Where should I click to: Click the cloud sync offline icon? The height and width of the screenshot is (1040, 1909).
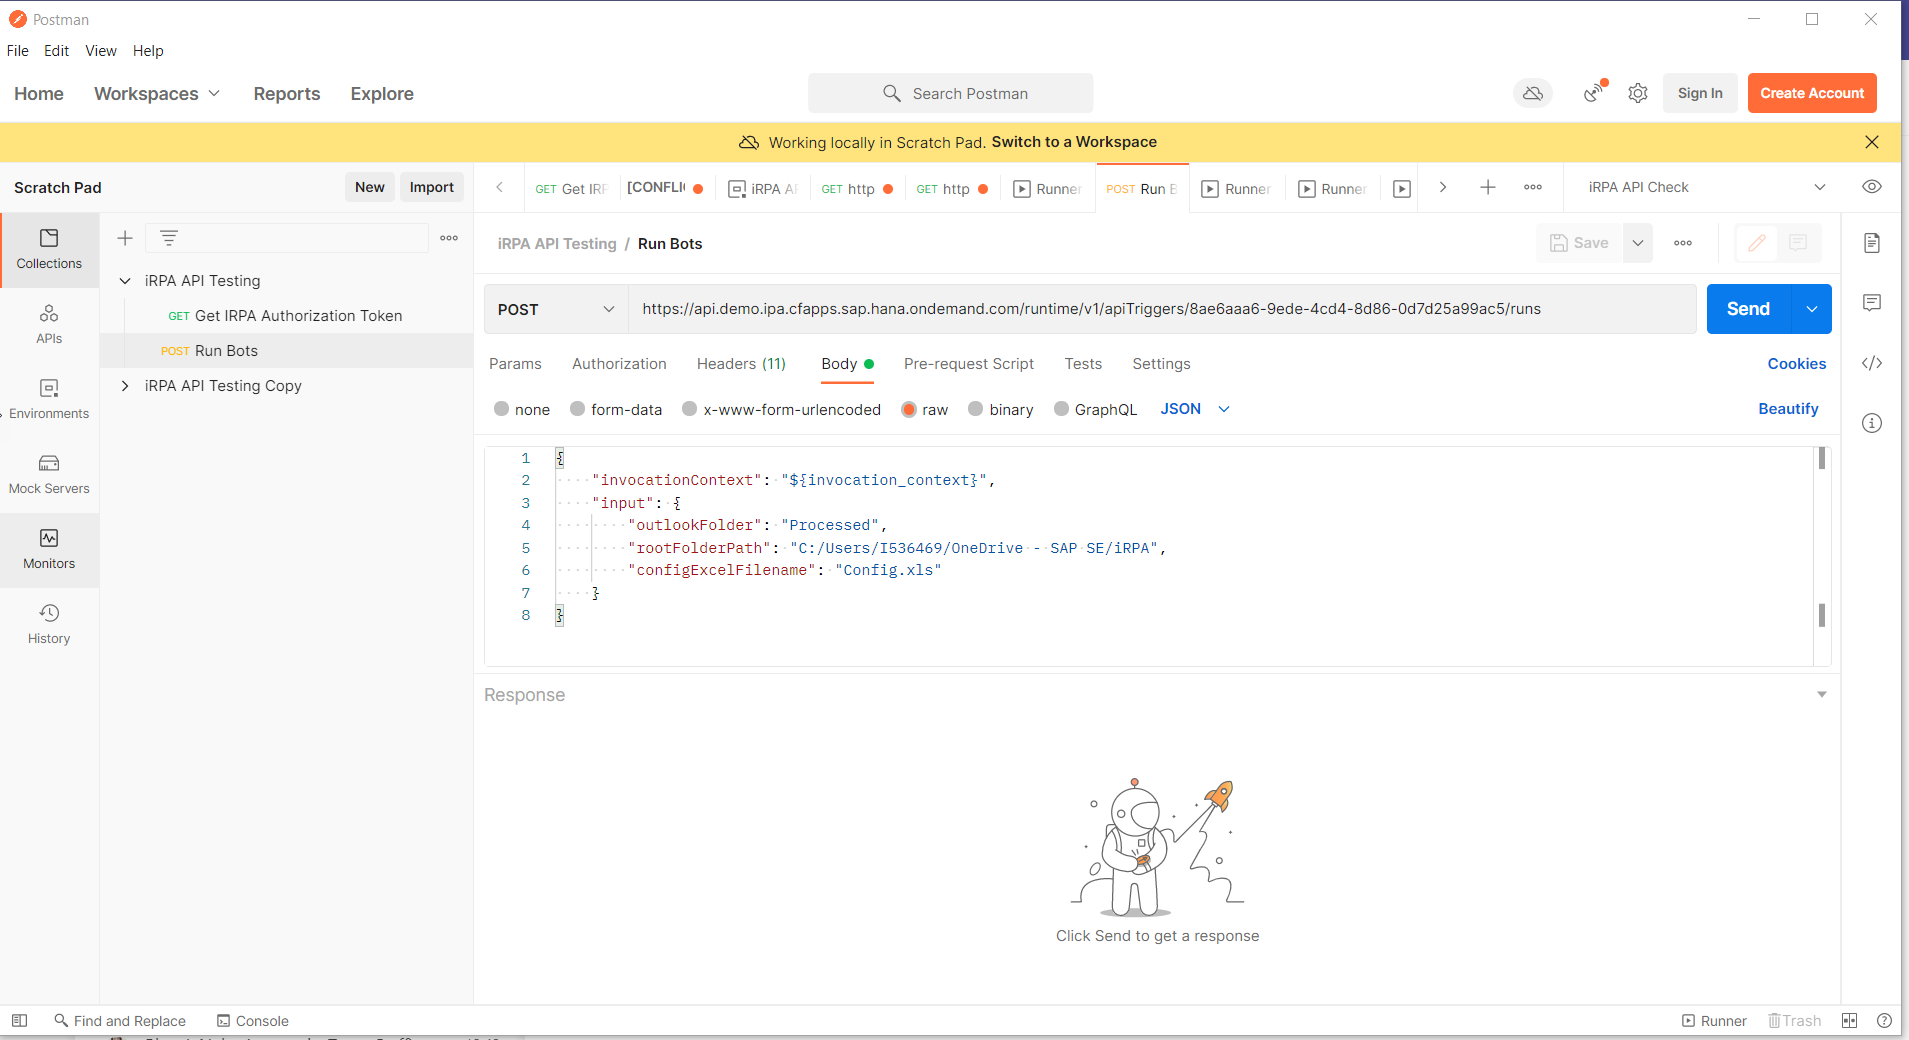pyautogui.click(x=1532, y=93)
